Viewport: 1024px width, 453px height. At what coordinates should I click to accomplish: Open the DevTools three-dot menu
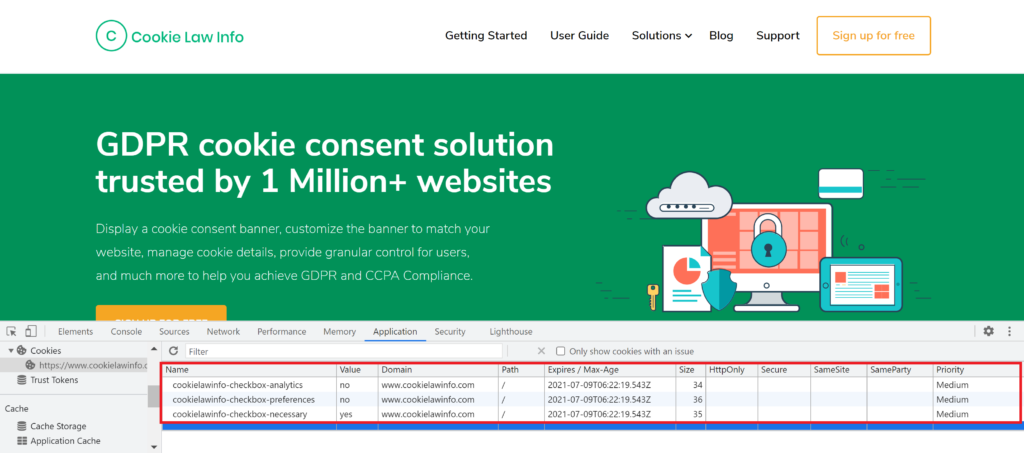(1010, 331)
